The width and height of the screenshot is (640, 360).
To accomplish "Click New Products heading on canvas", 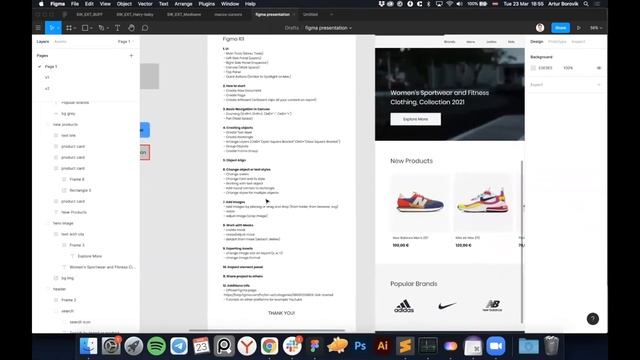I will pyautogui.click(x=411, y=161).
